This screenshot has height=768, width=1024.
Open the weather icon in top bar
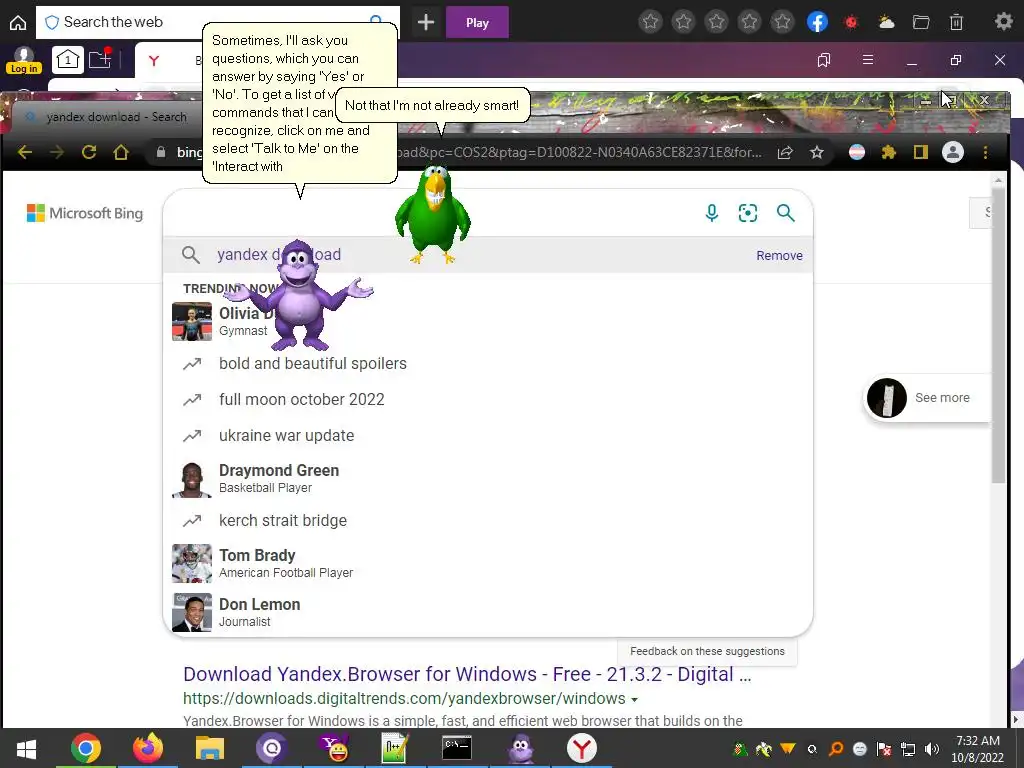pos(886,23)
